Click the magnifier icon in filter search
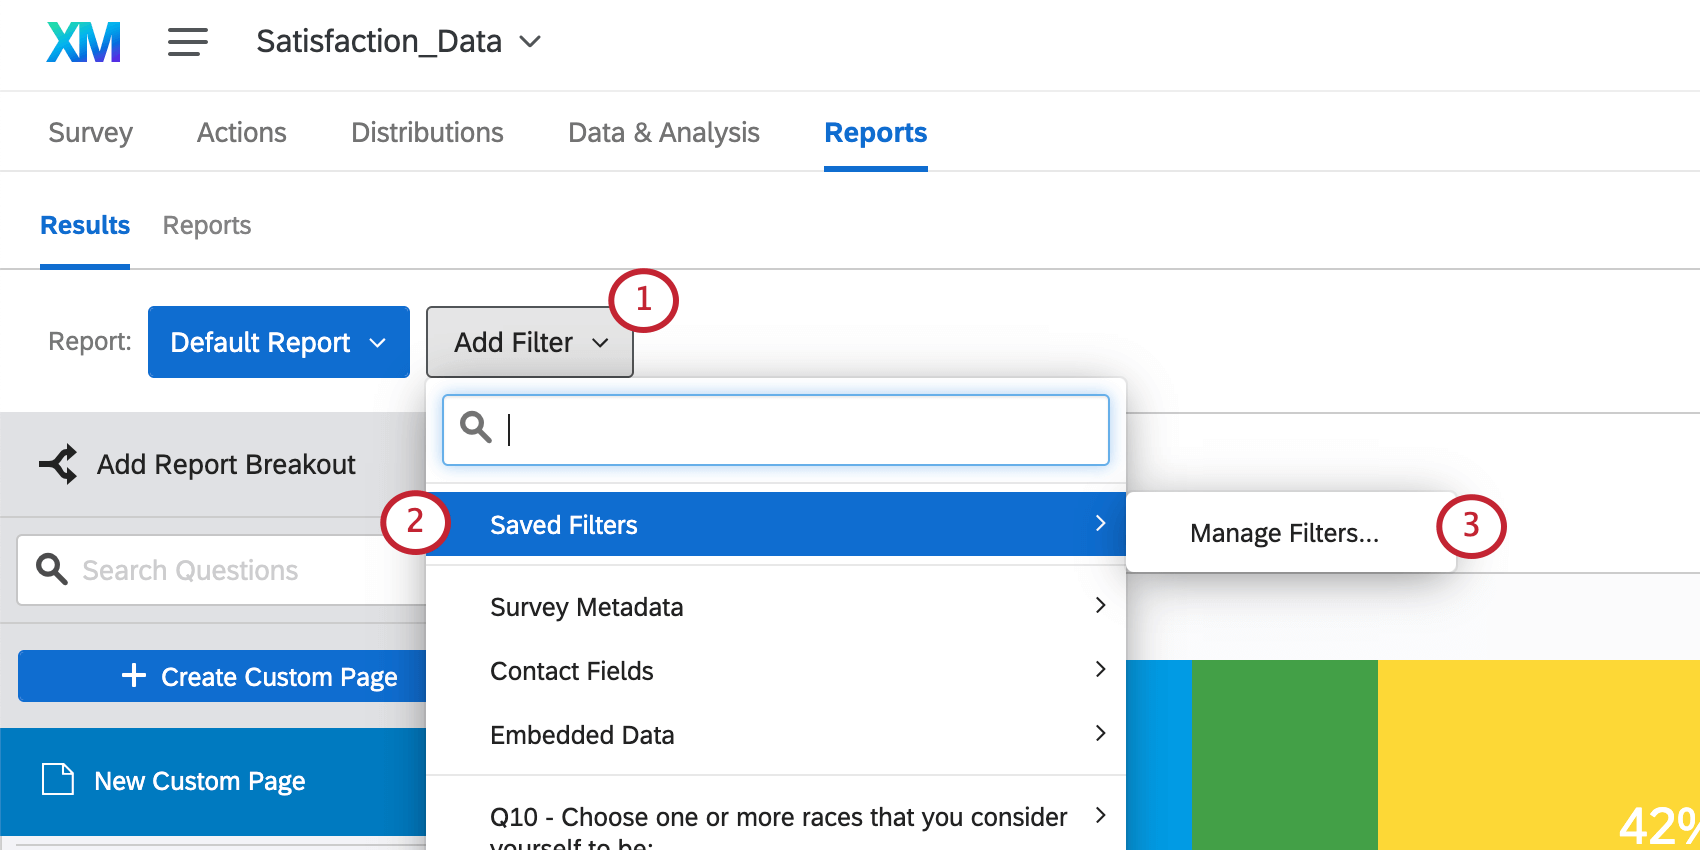Viewport: 1700px width, 850px height. pos(476,428)
